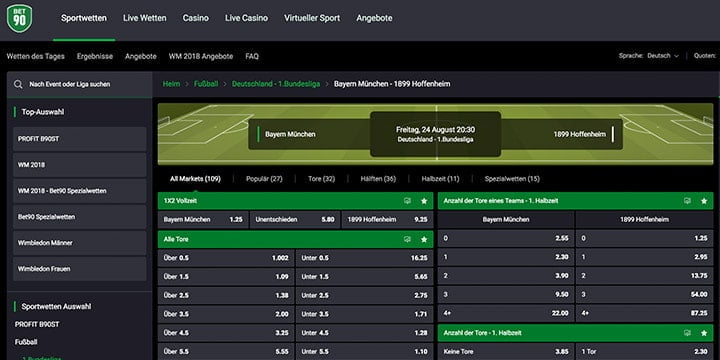Go to Live Wetten

click(x=145, y=18)
